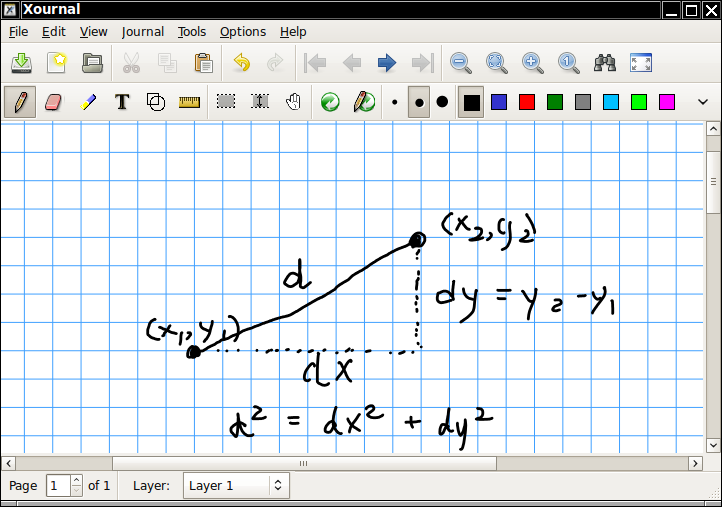Expand the toolbar overflow chevron
Screen dimensions: 722x507
[702, 102]
